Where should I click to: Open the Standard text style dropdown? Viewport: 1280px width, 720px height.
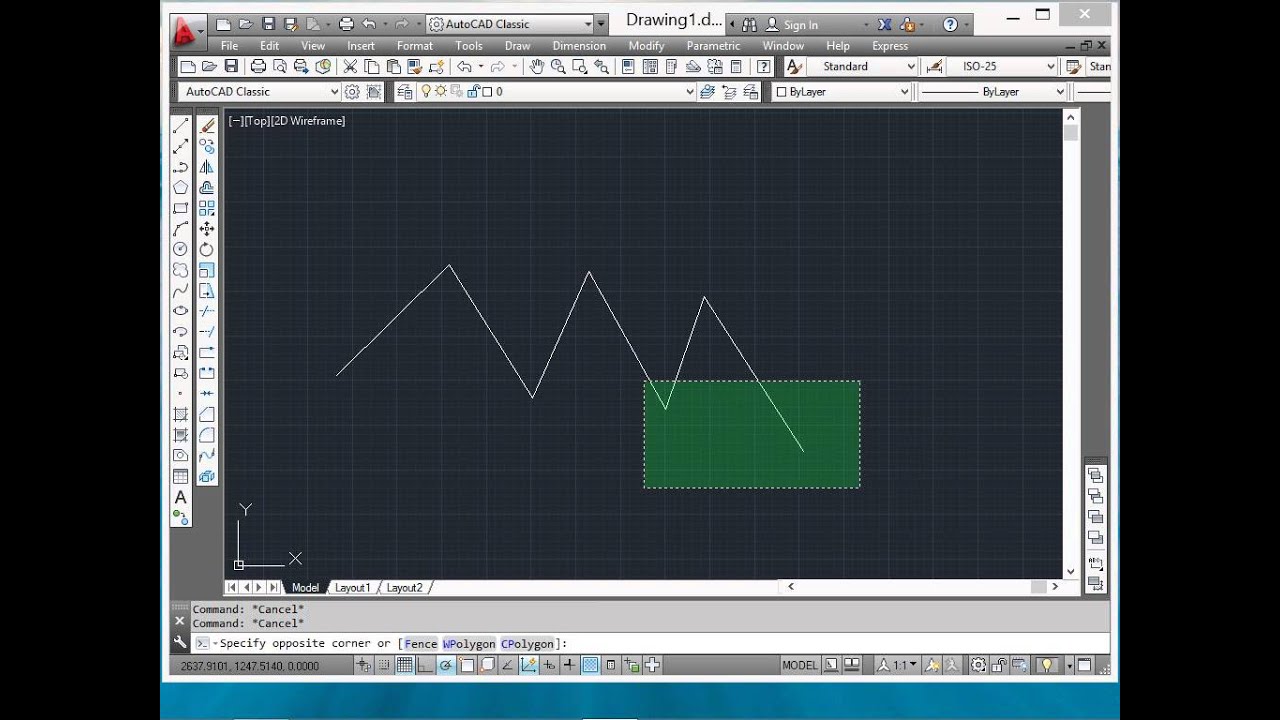pyautogui.click(x=862, y=66)
